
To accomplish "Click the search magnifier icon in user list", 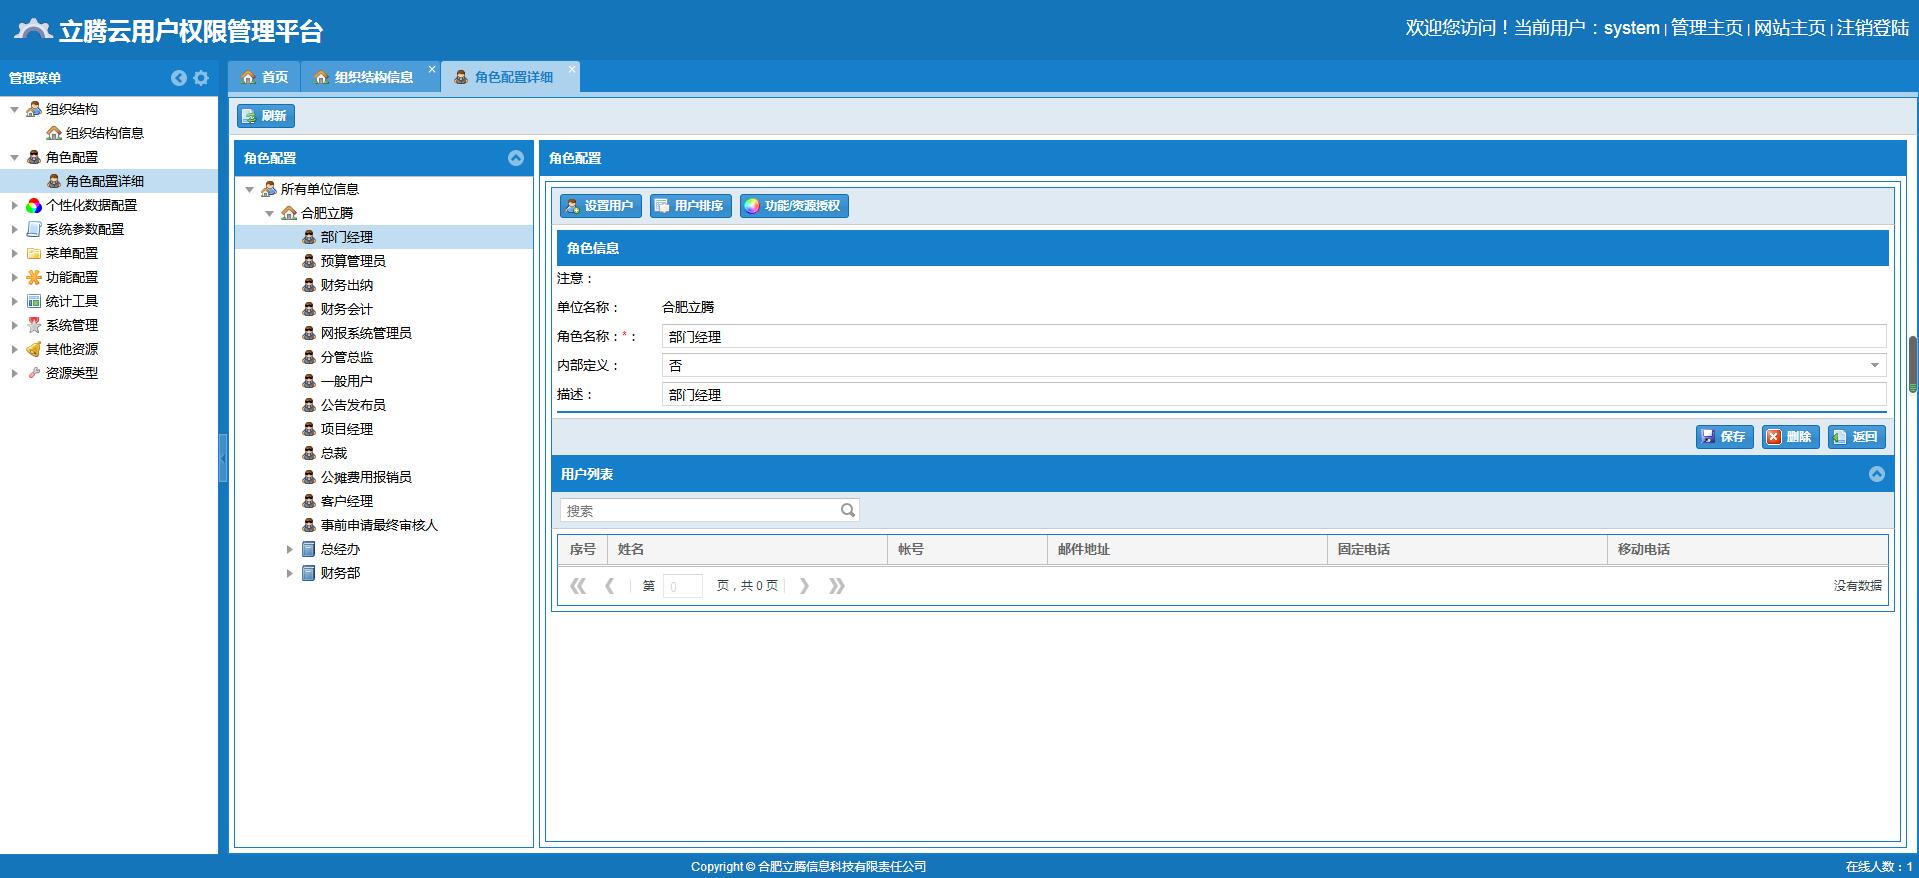I will [x=847, y=510].
